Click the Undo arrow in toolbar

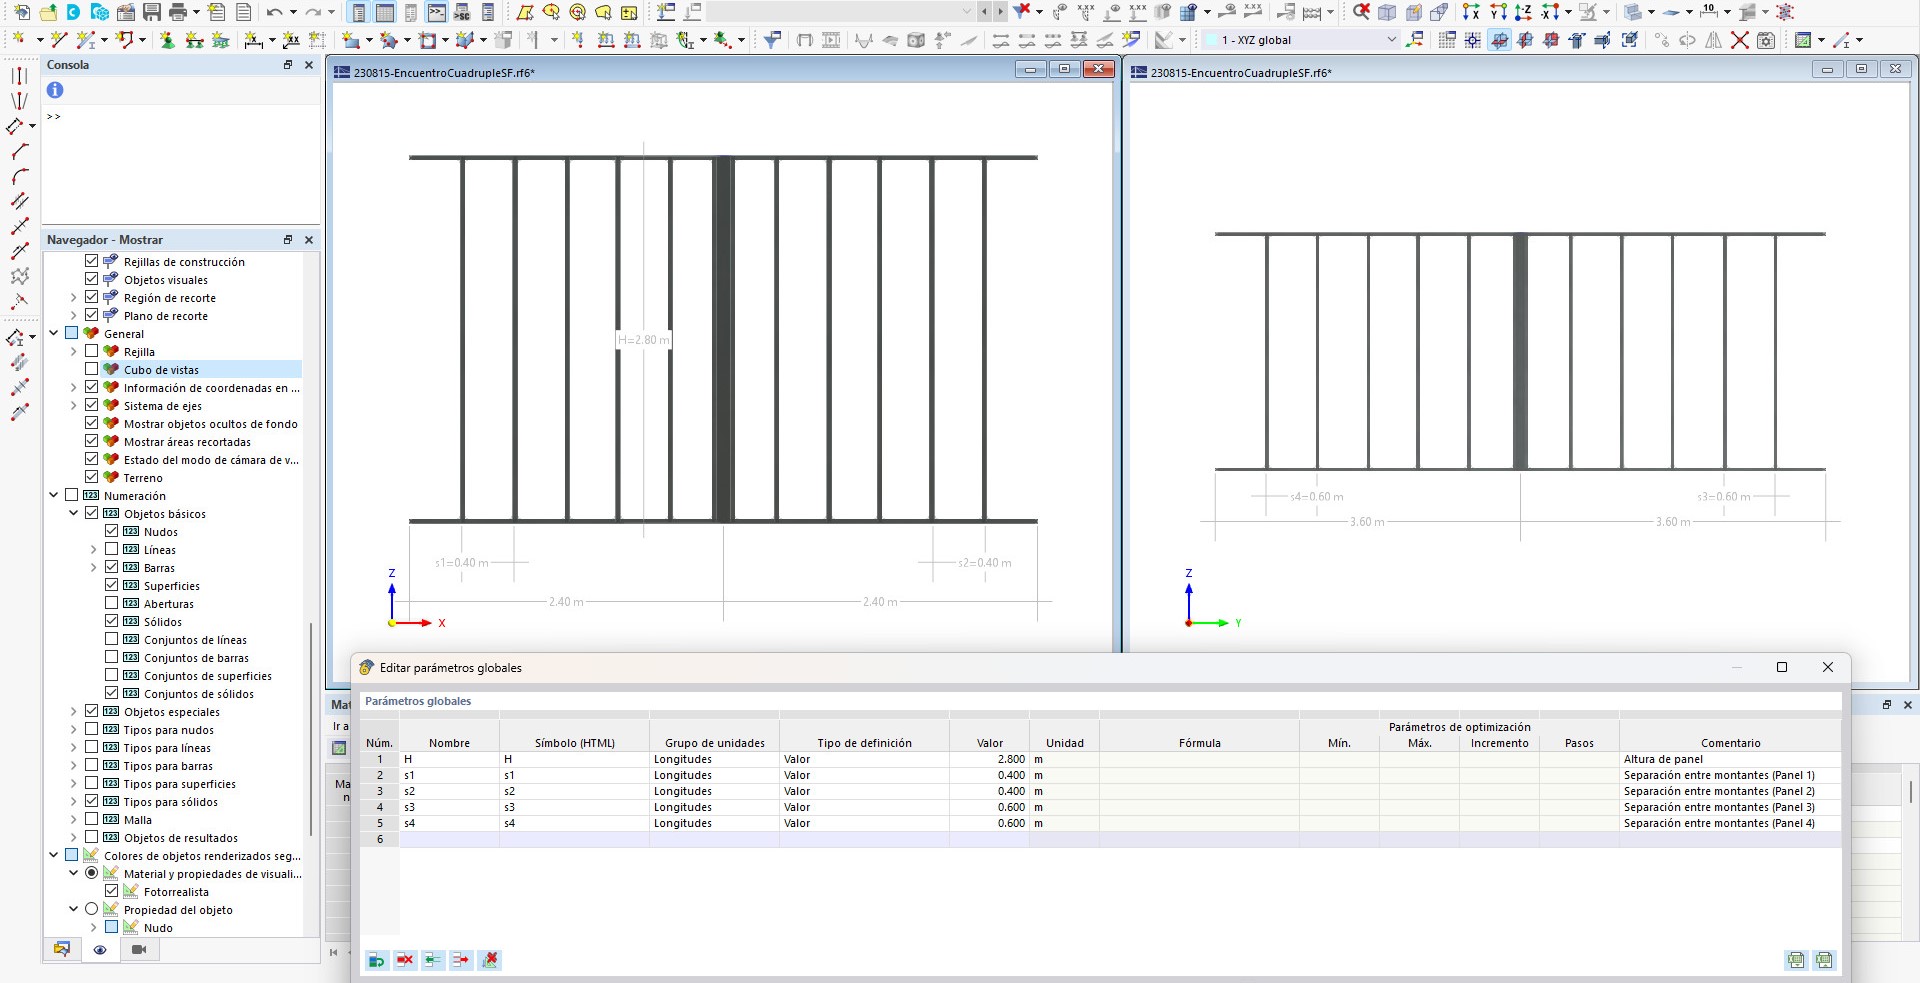(x=274, y=12)
